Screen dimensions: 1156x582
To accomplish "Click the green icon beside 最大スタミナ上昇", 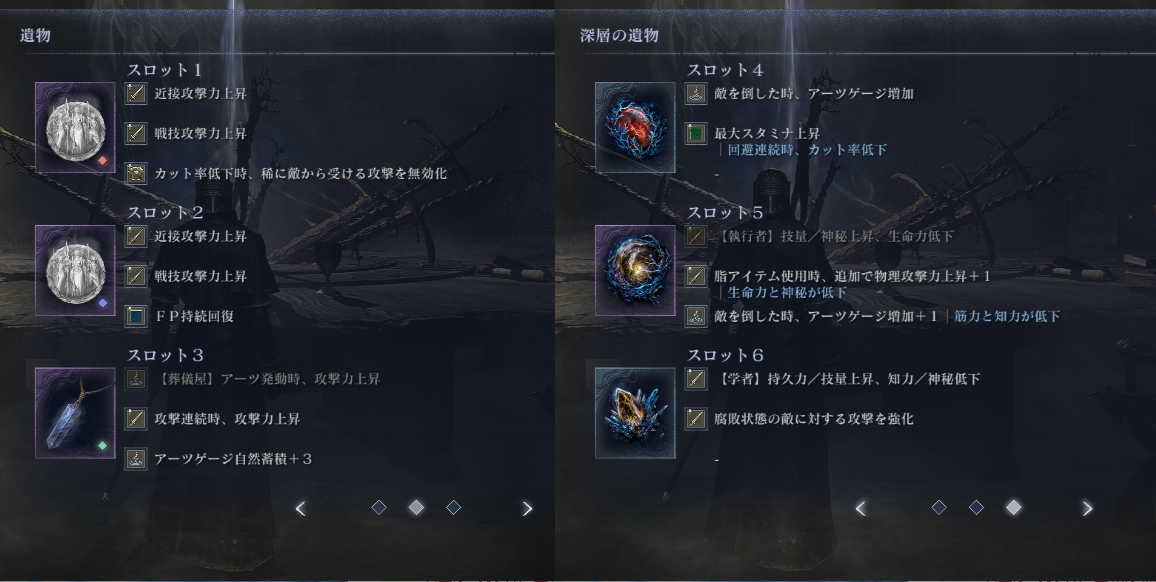I will pyautogui.click(x=696, y=134).
